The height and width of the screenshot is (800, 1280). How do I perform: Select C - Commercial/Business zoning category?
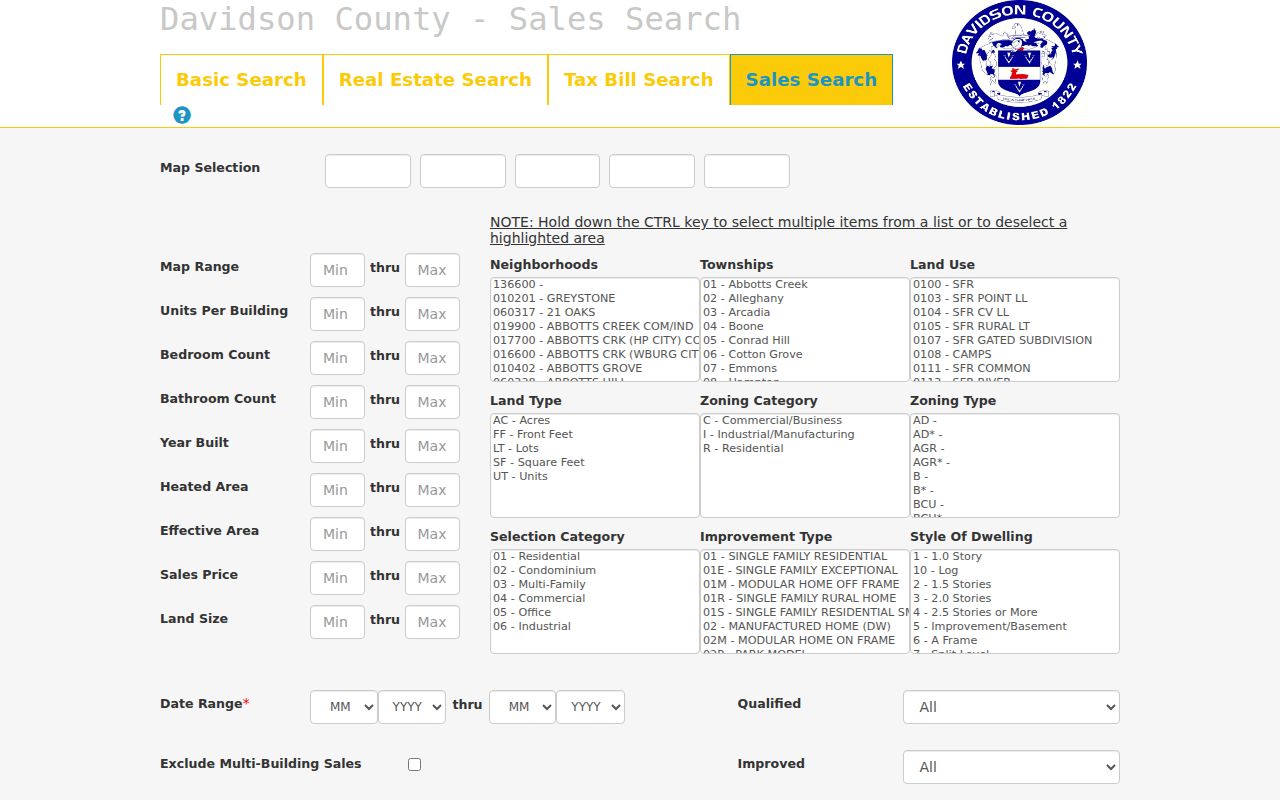(x=804, y=420)
